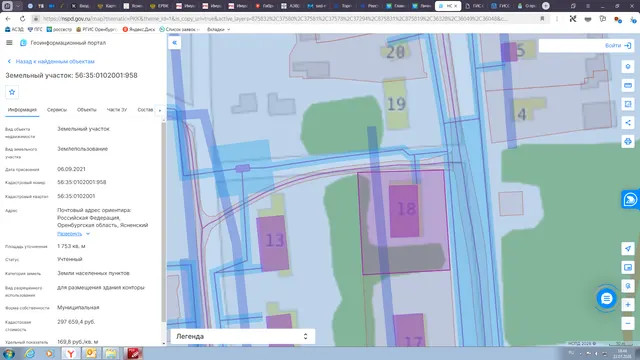Screen dimensions: 640x360
Task: Click the Геоинформационный портал logo
Action: (63, 42)
